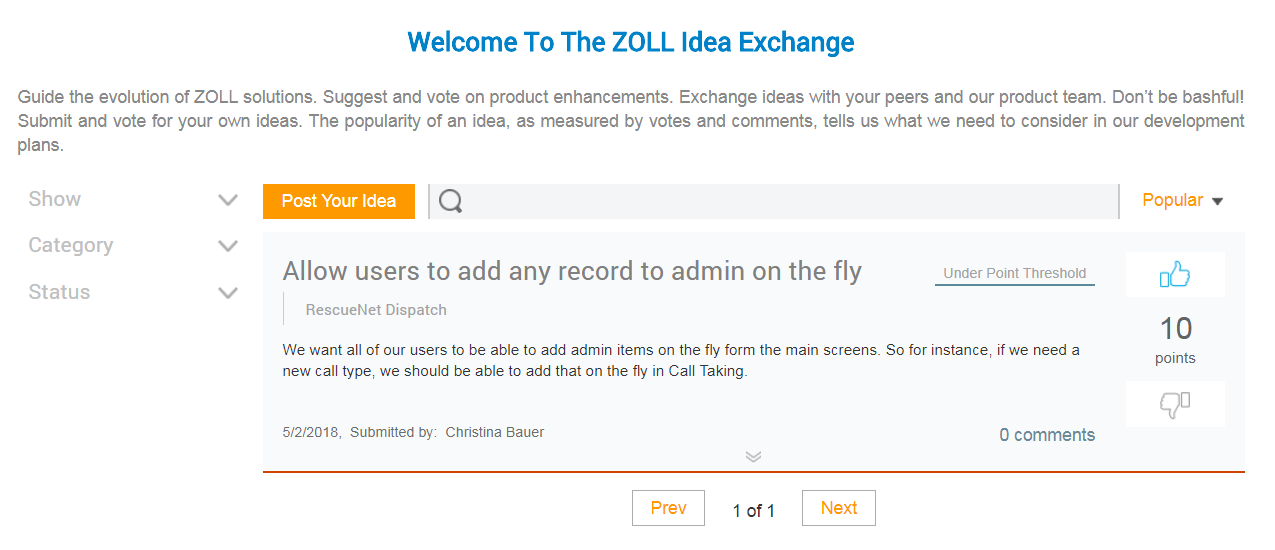Screen dimensions: 1275x550
Task: Expand the Show filter
Action: click(134, 199)
